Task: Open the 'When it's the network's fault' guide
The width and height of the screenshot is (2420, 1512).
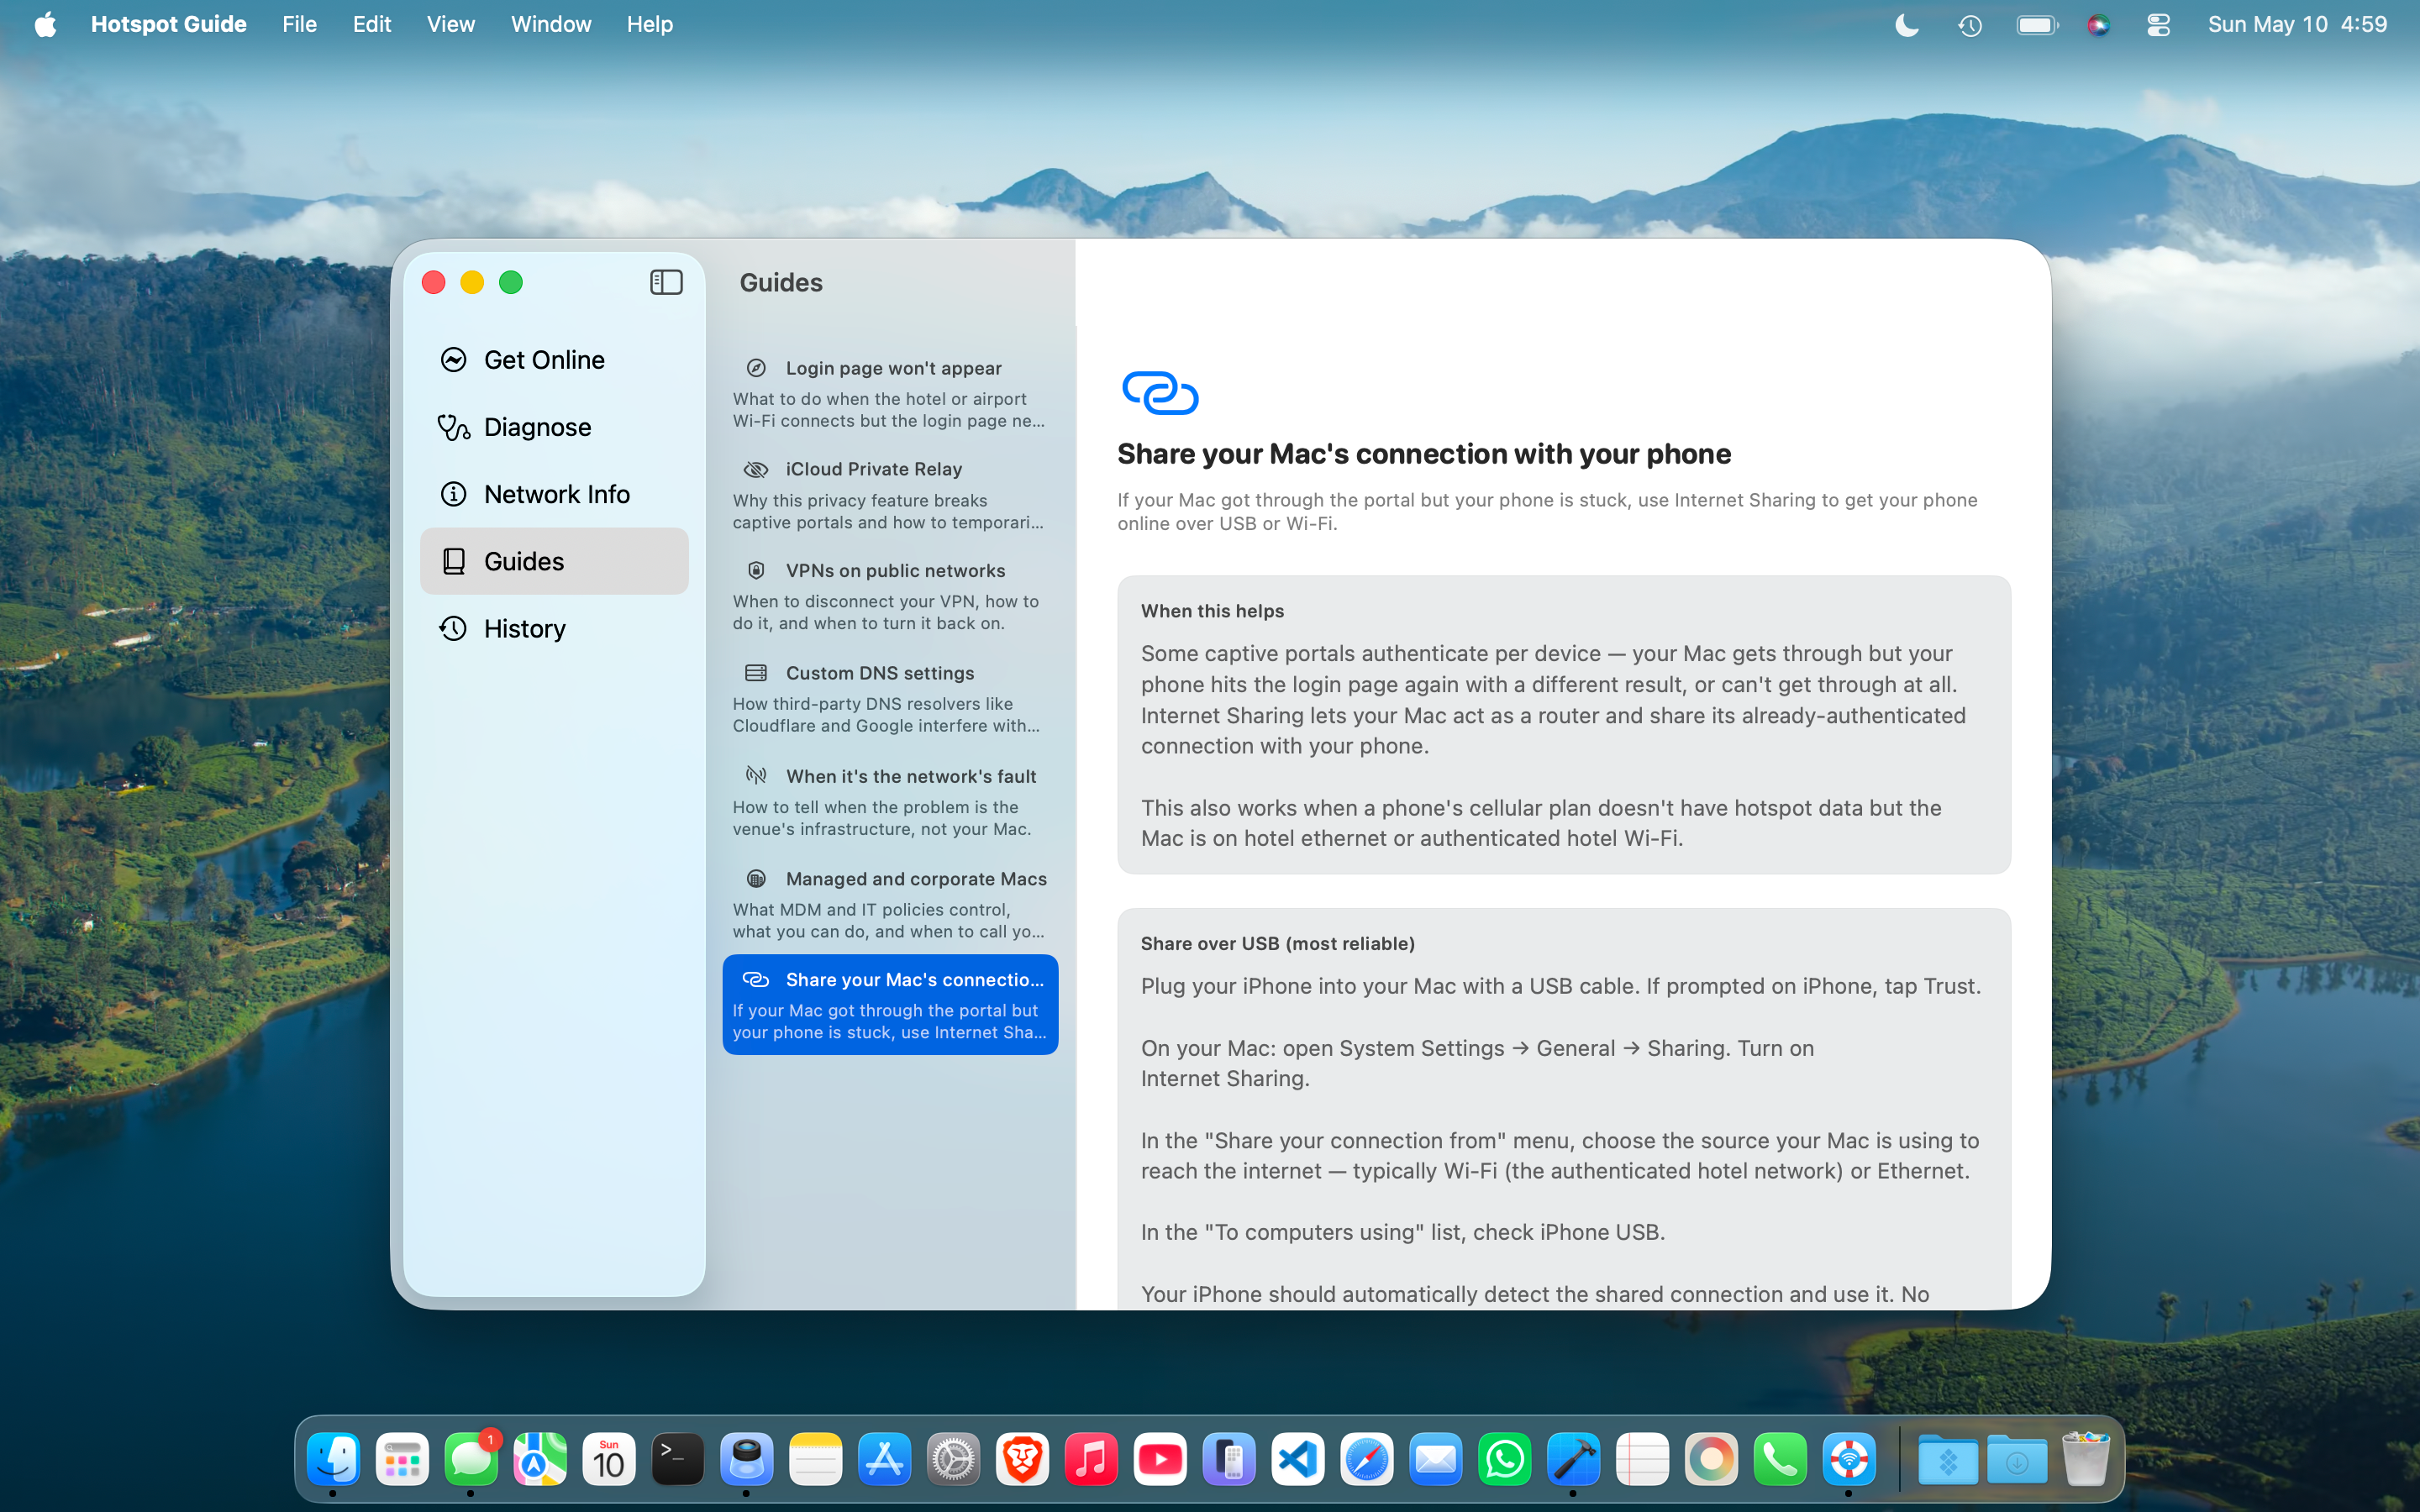Action: 890,802
